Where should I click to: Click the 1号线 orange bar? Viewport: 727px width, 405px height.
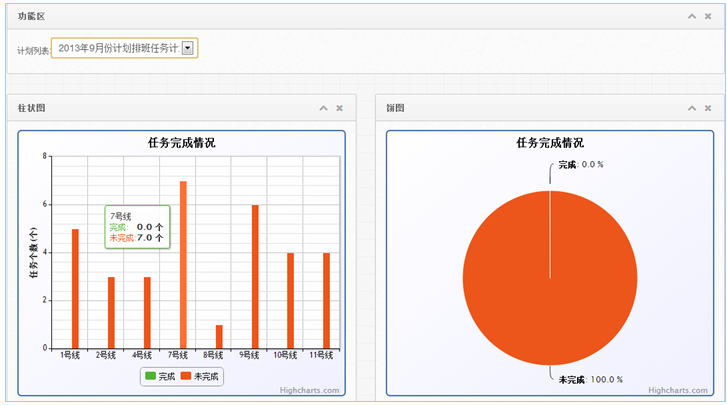pyautogui.click(x=75, y=289)
